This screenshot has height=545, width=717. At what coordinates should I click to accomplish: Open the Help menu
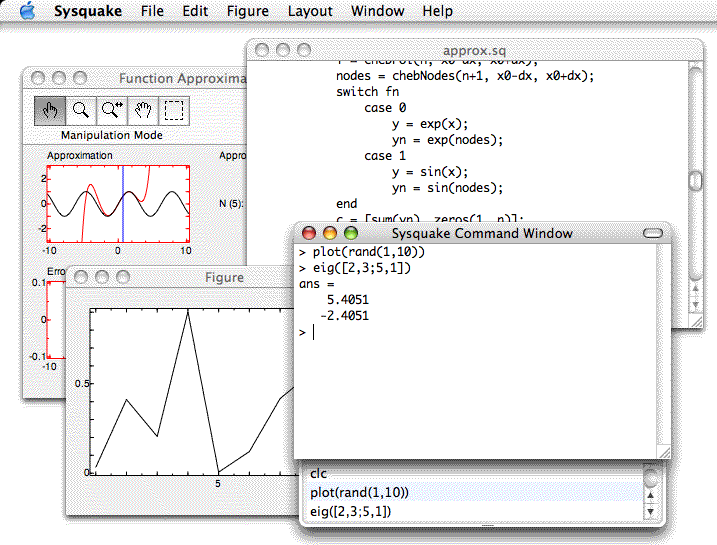click(438, 11)
